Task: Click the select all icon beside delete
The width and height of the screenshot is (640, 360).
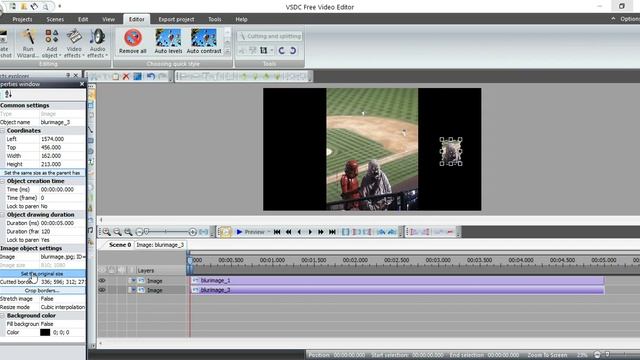Action: [x=138, y=76]
